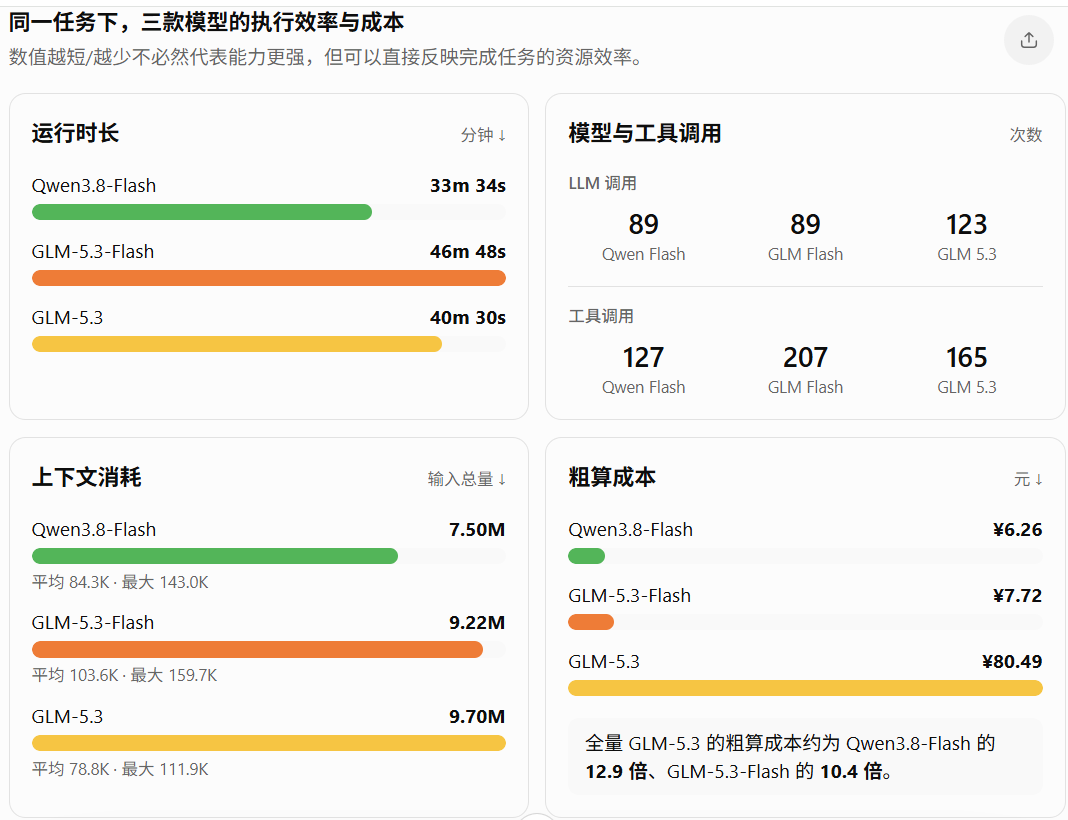
Task: Click the 分钟 sort indicator in 运行时长
Action: pos(483,135)
